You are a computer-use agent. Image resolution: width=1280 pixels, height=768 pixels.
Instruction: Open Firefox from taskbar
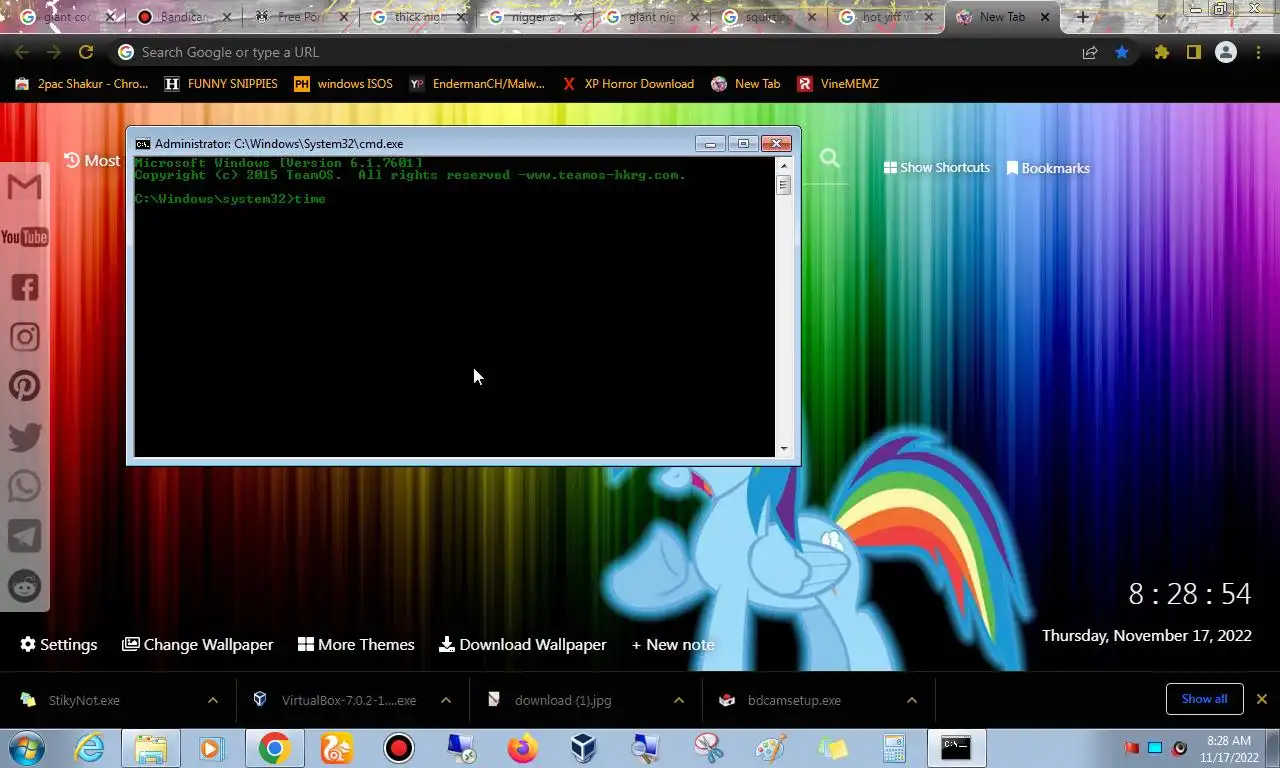tap(522, 748)
